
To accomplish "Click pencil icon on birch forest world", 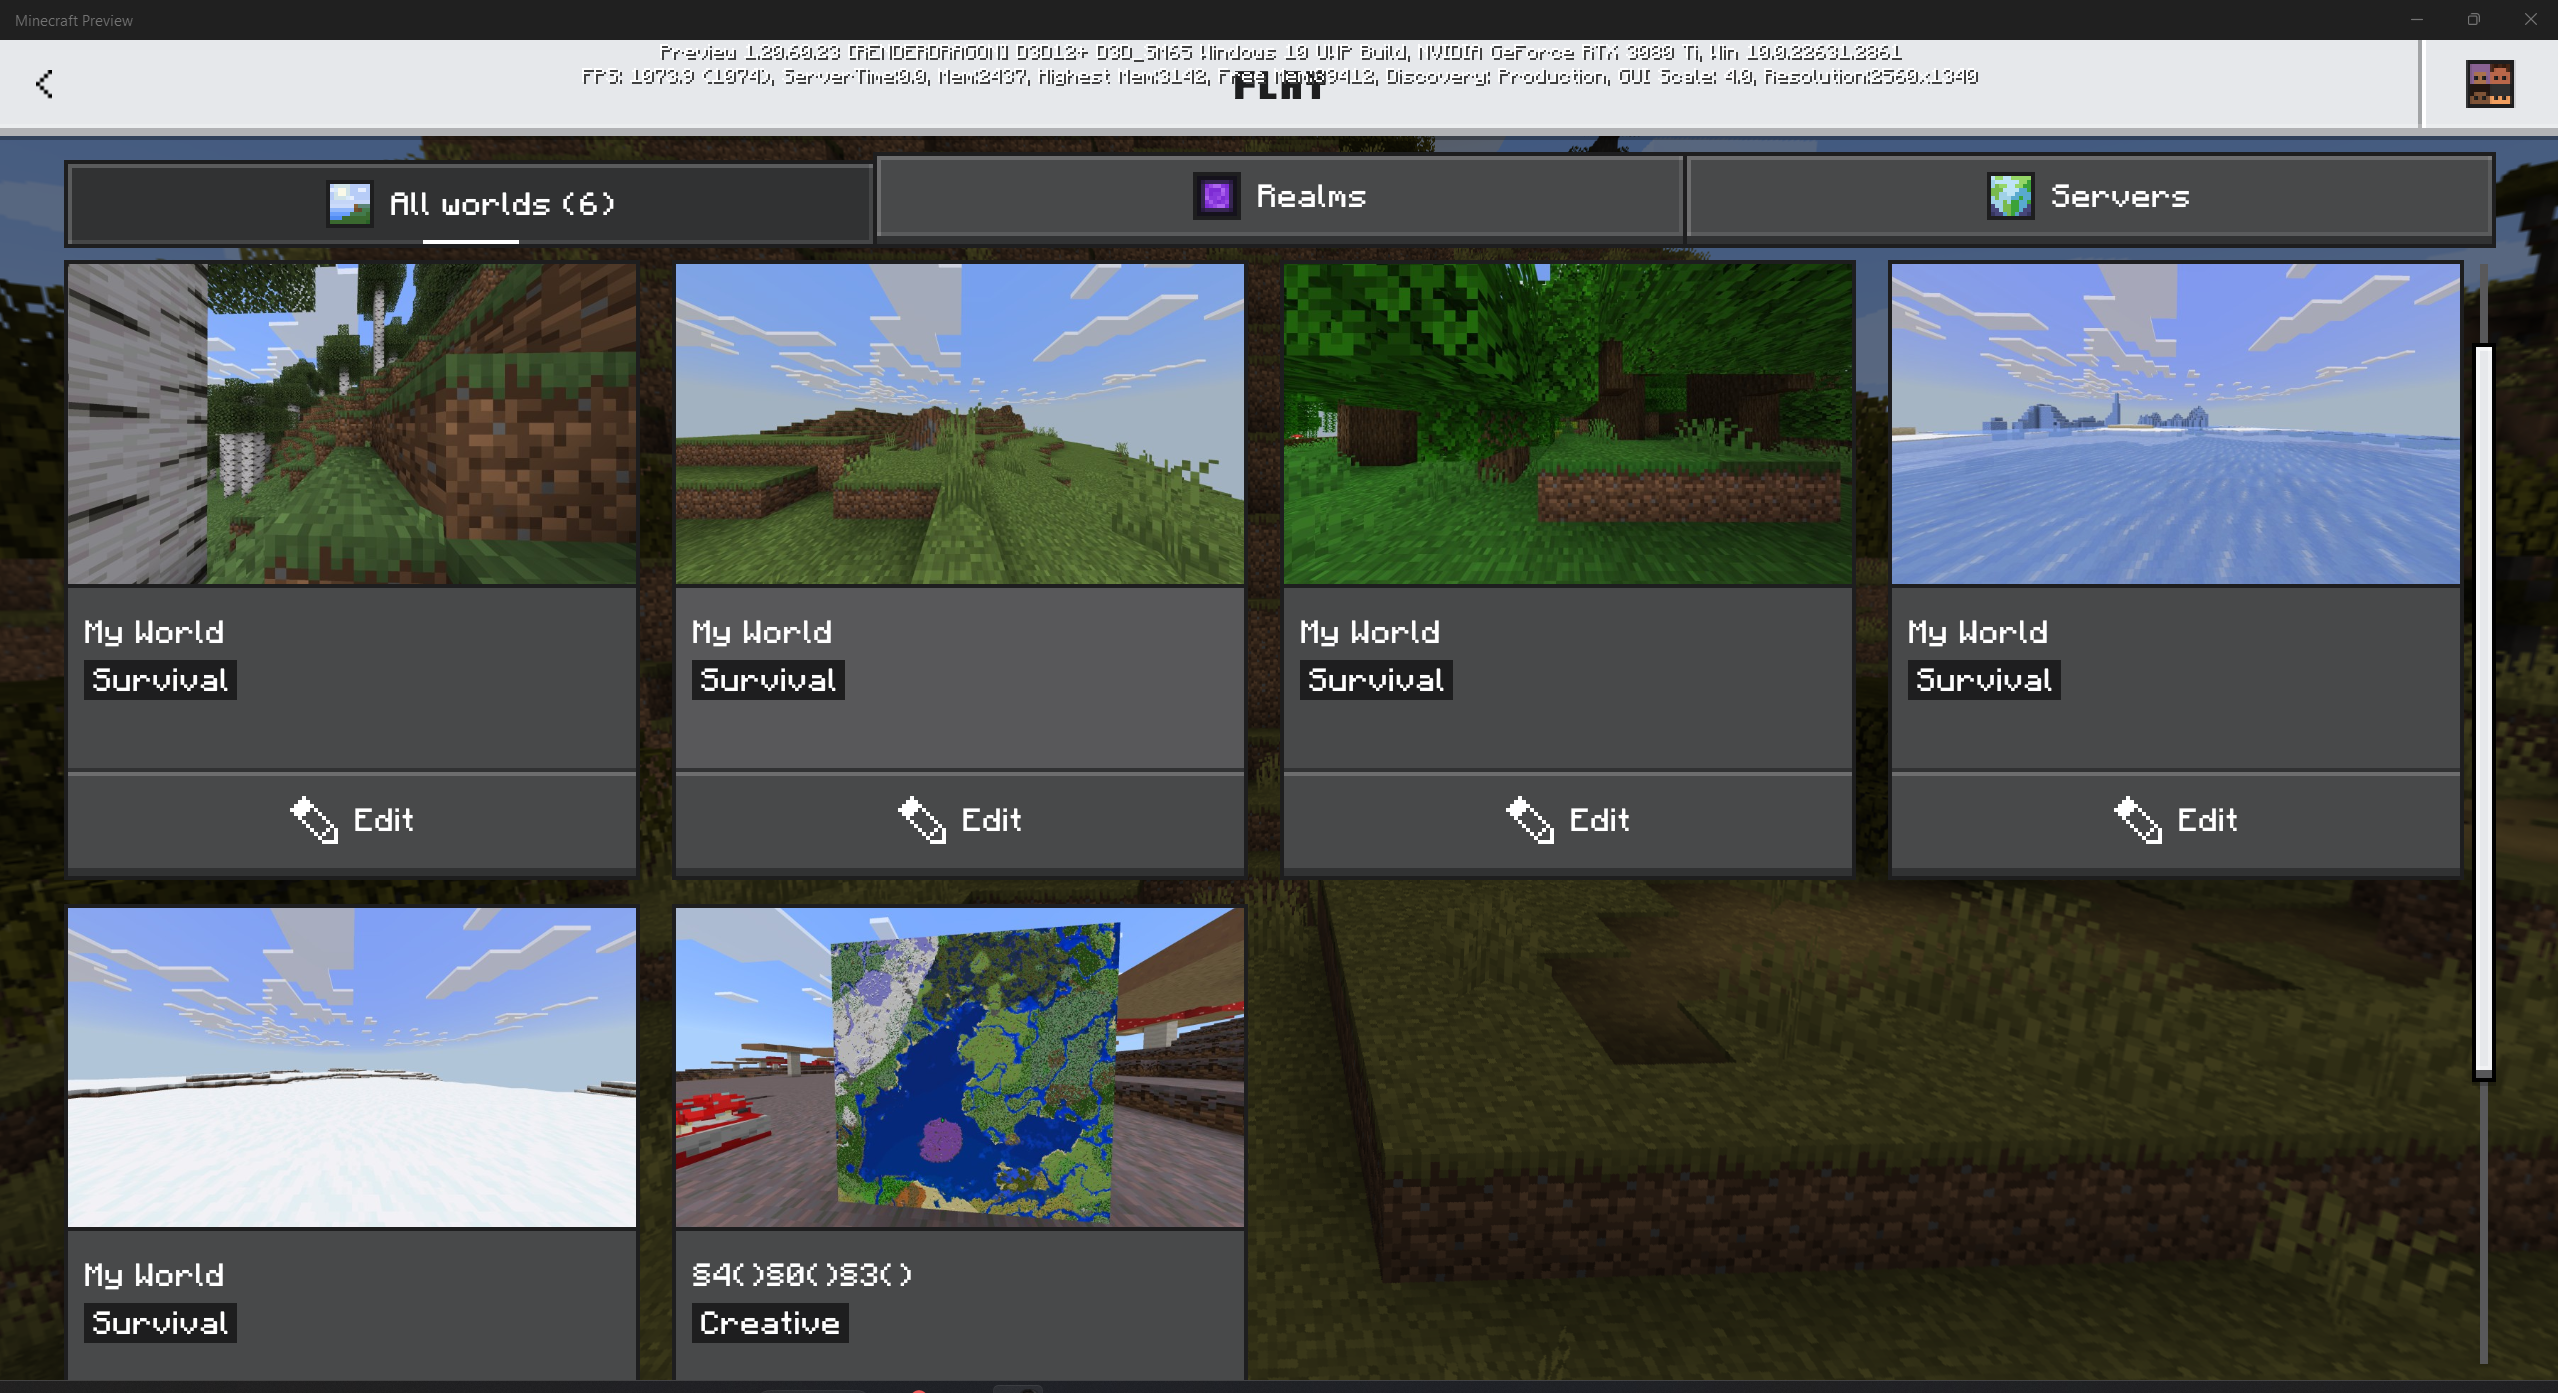I will [x=314, y=820].
